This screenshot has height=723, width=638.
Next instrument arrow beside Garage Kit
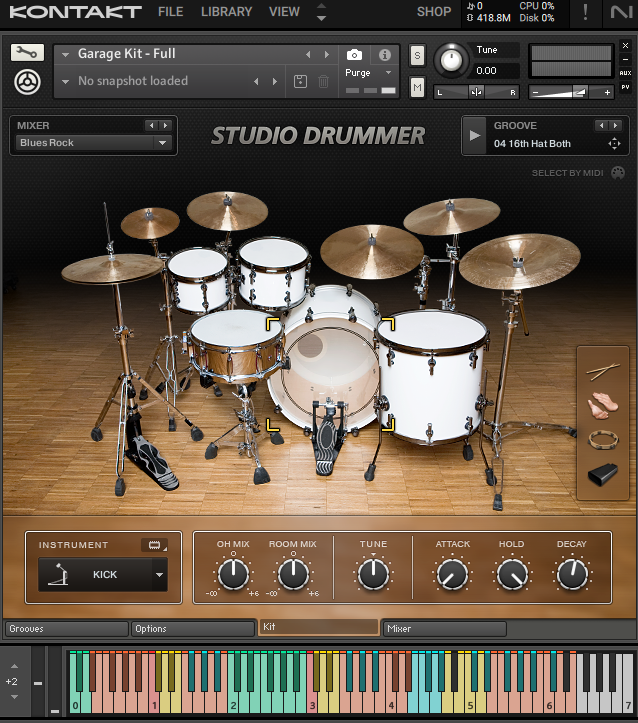pyautogui.click(x=327, y=54)
